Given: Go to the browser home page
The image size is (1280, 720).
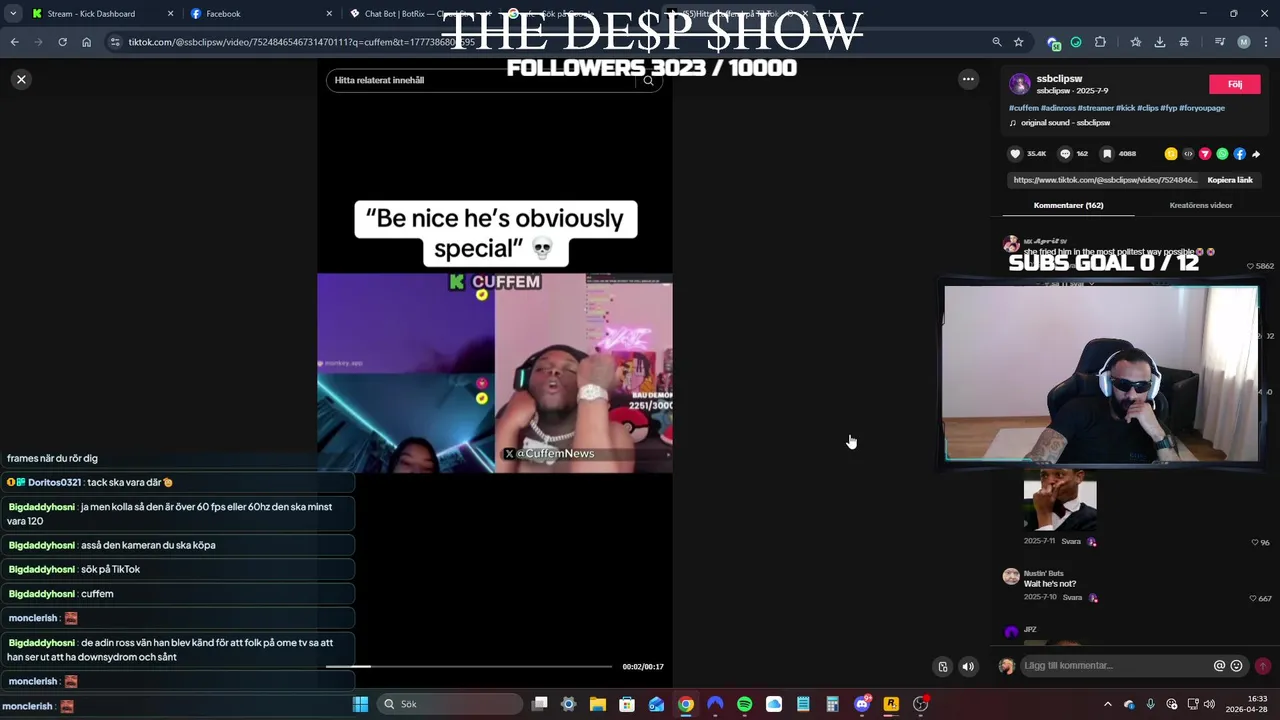Looking at the screenshot, I should click(86, 42).
